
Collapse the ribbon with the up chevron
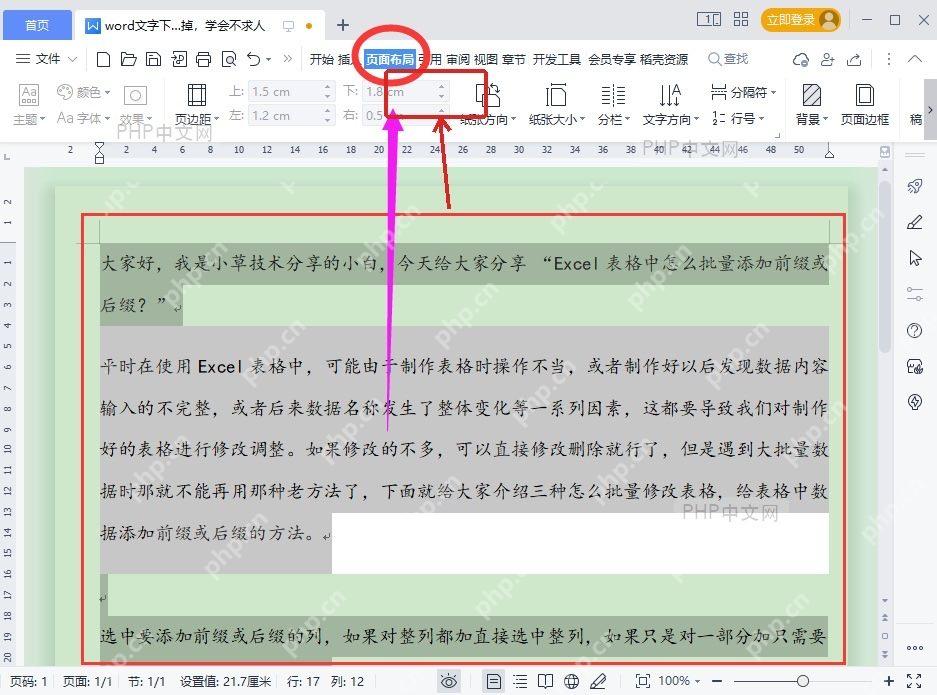(914, 59)
